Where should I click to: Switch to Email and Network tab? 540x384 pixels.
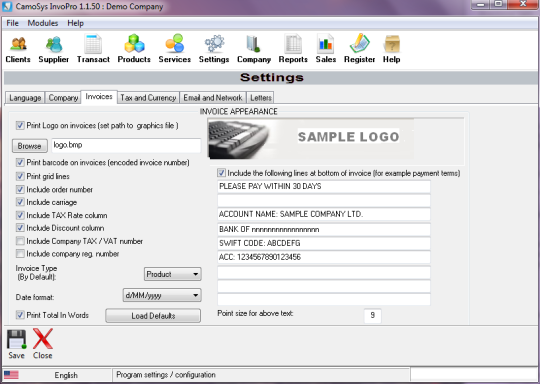coord(213,98)
